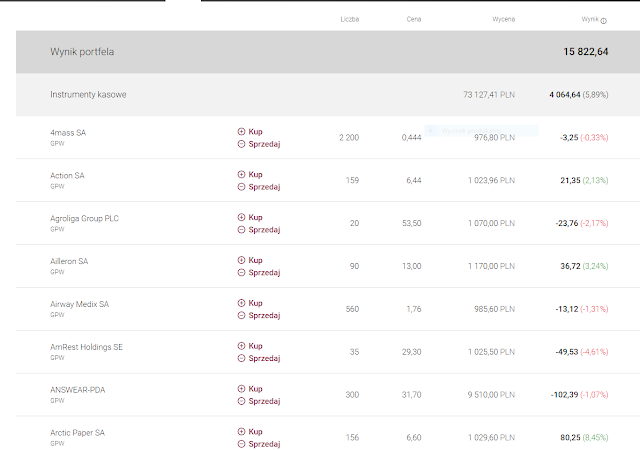640x450 pixels.
Task: Click minus icon in Airway Medix SA row
Action: [x=241, y=315]
